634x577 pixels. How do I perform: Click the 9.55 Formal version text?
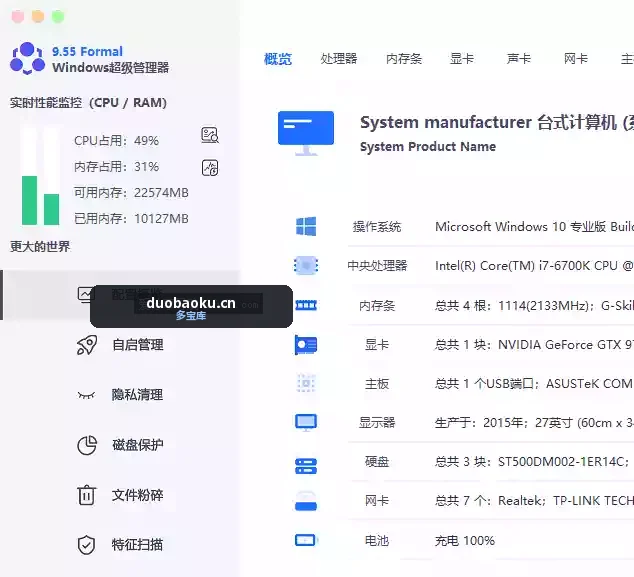(x=87, y=51)
